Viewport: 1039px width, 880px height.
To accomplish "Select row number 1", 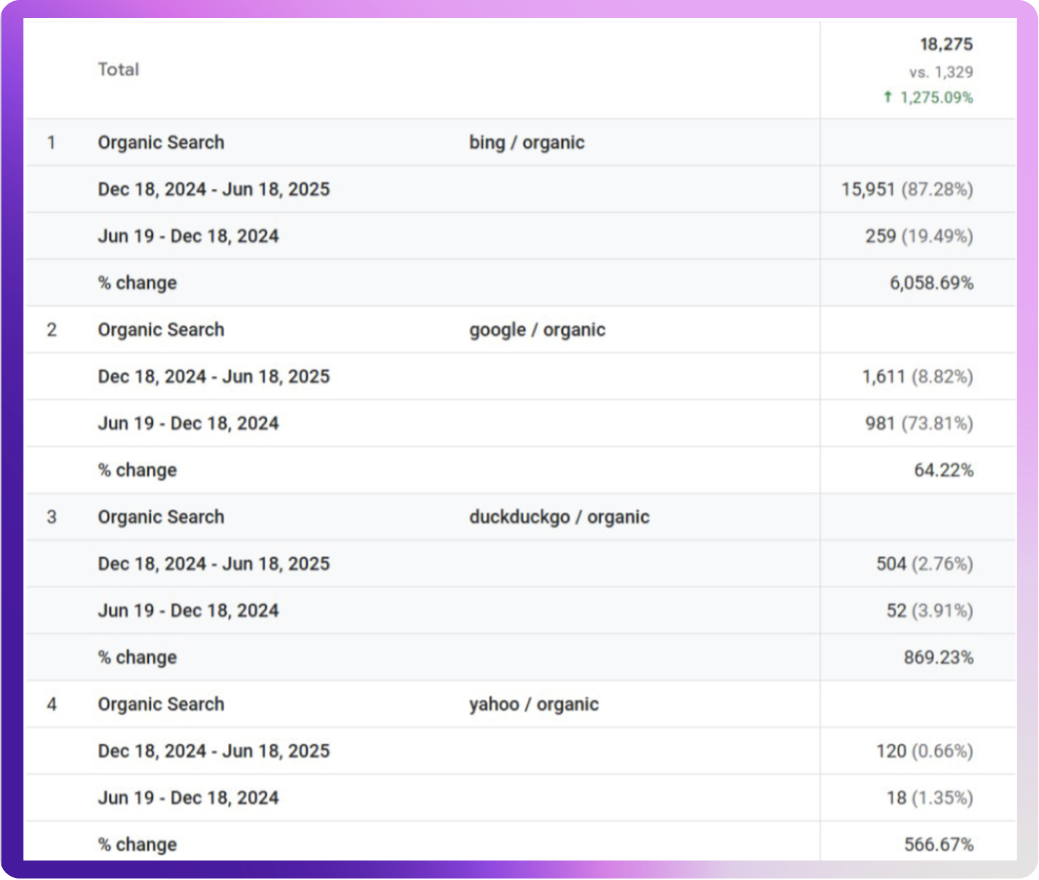I will (52, 142).
